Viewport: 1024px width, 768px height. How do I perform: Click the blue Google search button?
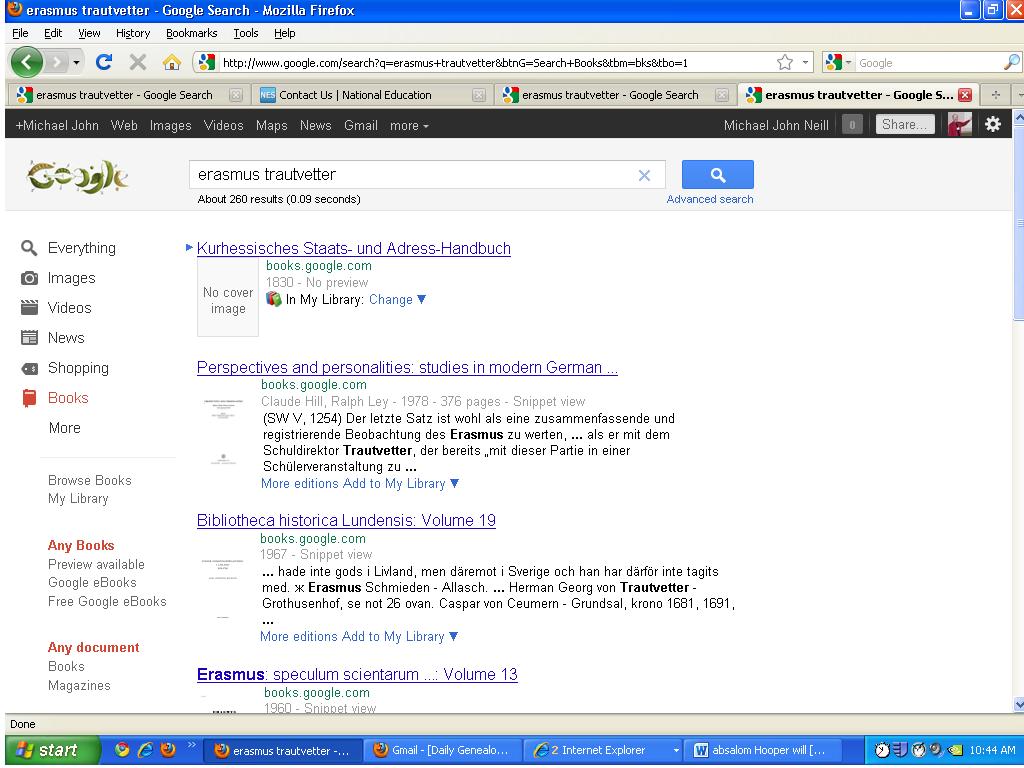[x=717, y=174]
